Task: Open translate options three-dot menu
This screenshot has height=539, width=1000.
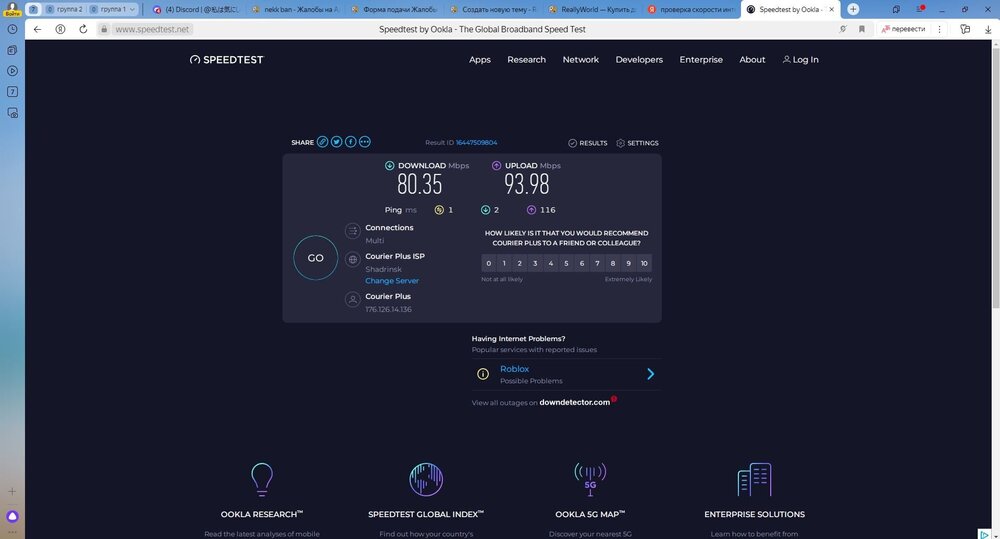Action: click(x=939, y=29)
